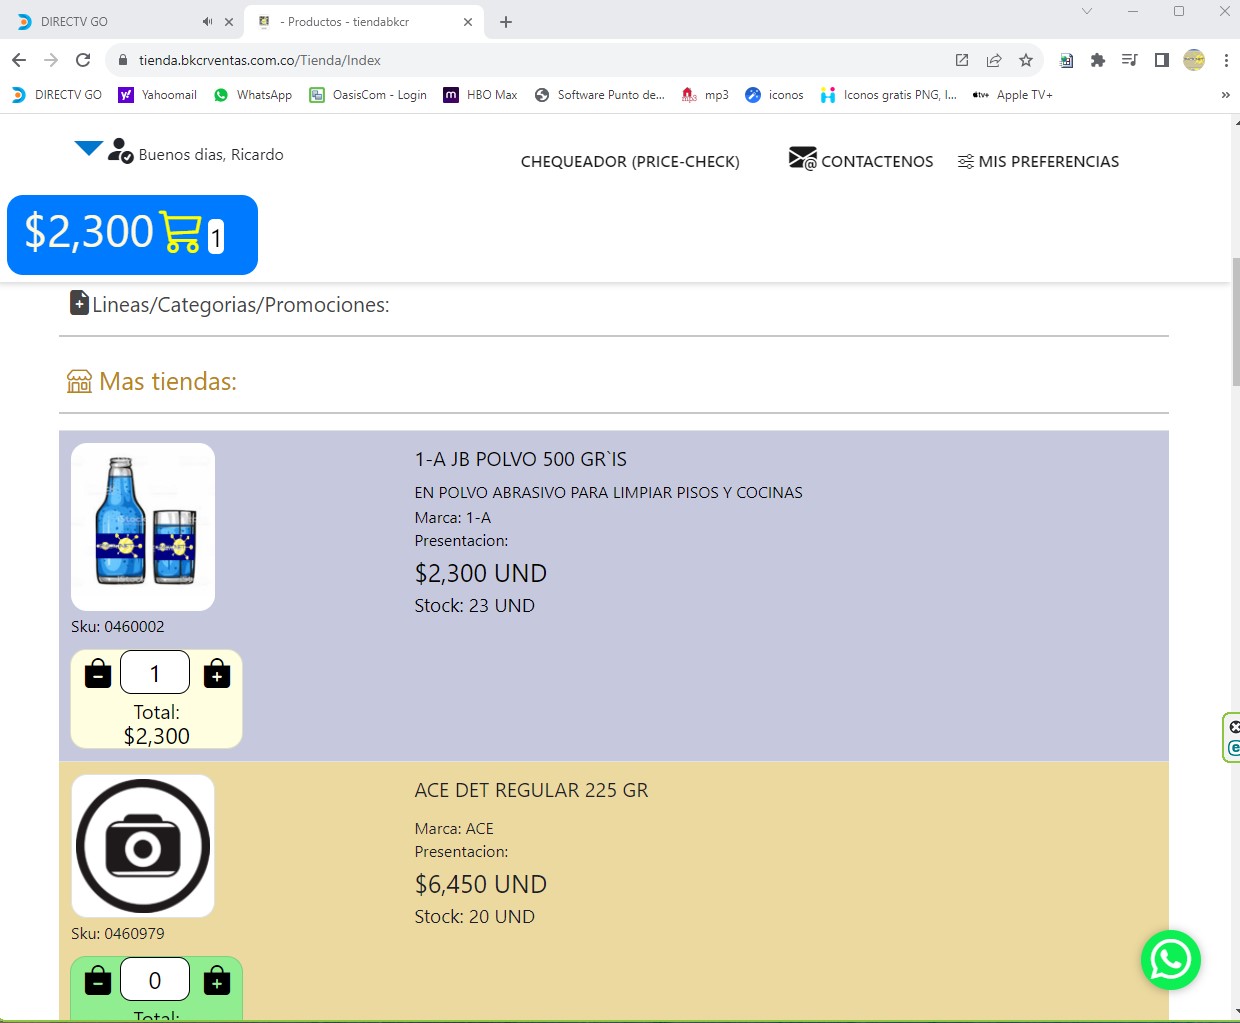The height and width of the screenshot is (1023, 1240).
Task: Bookmark this page with the star icon
Action: [x=1026, y=60]
